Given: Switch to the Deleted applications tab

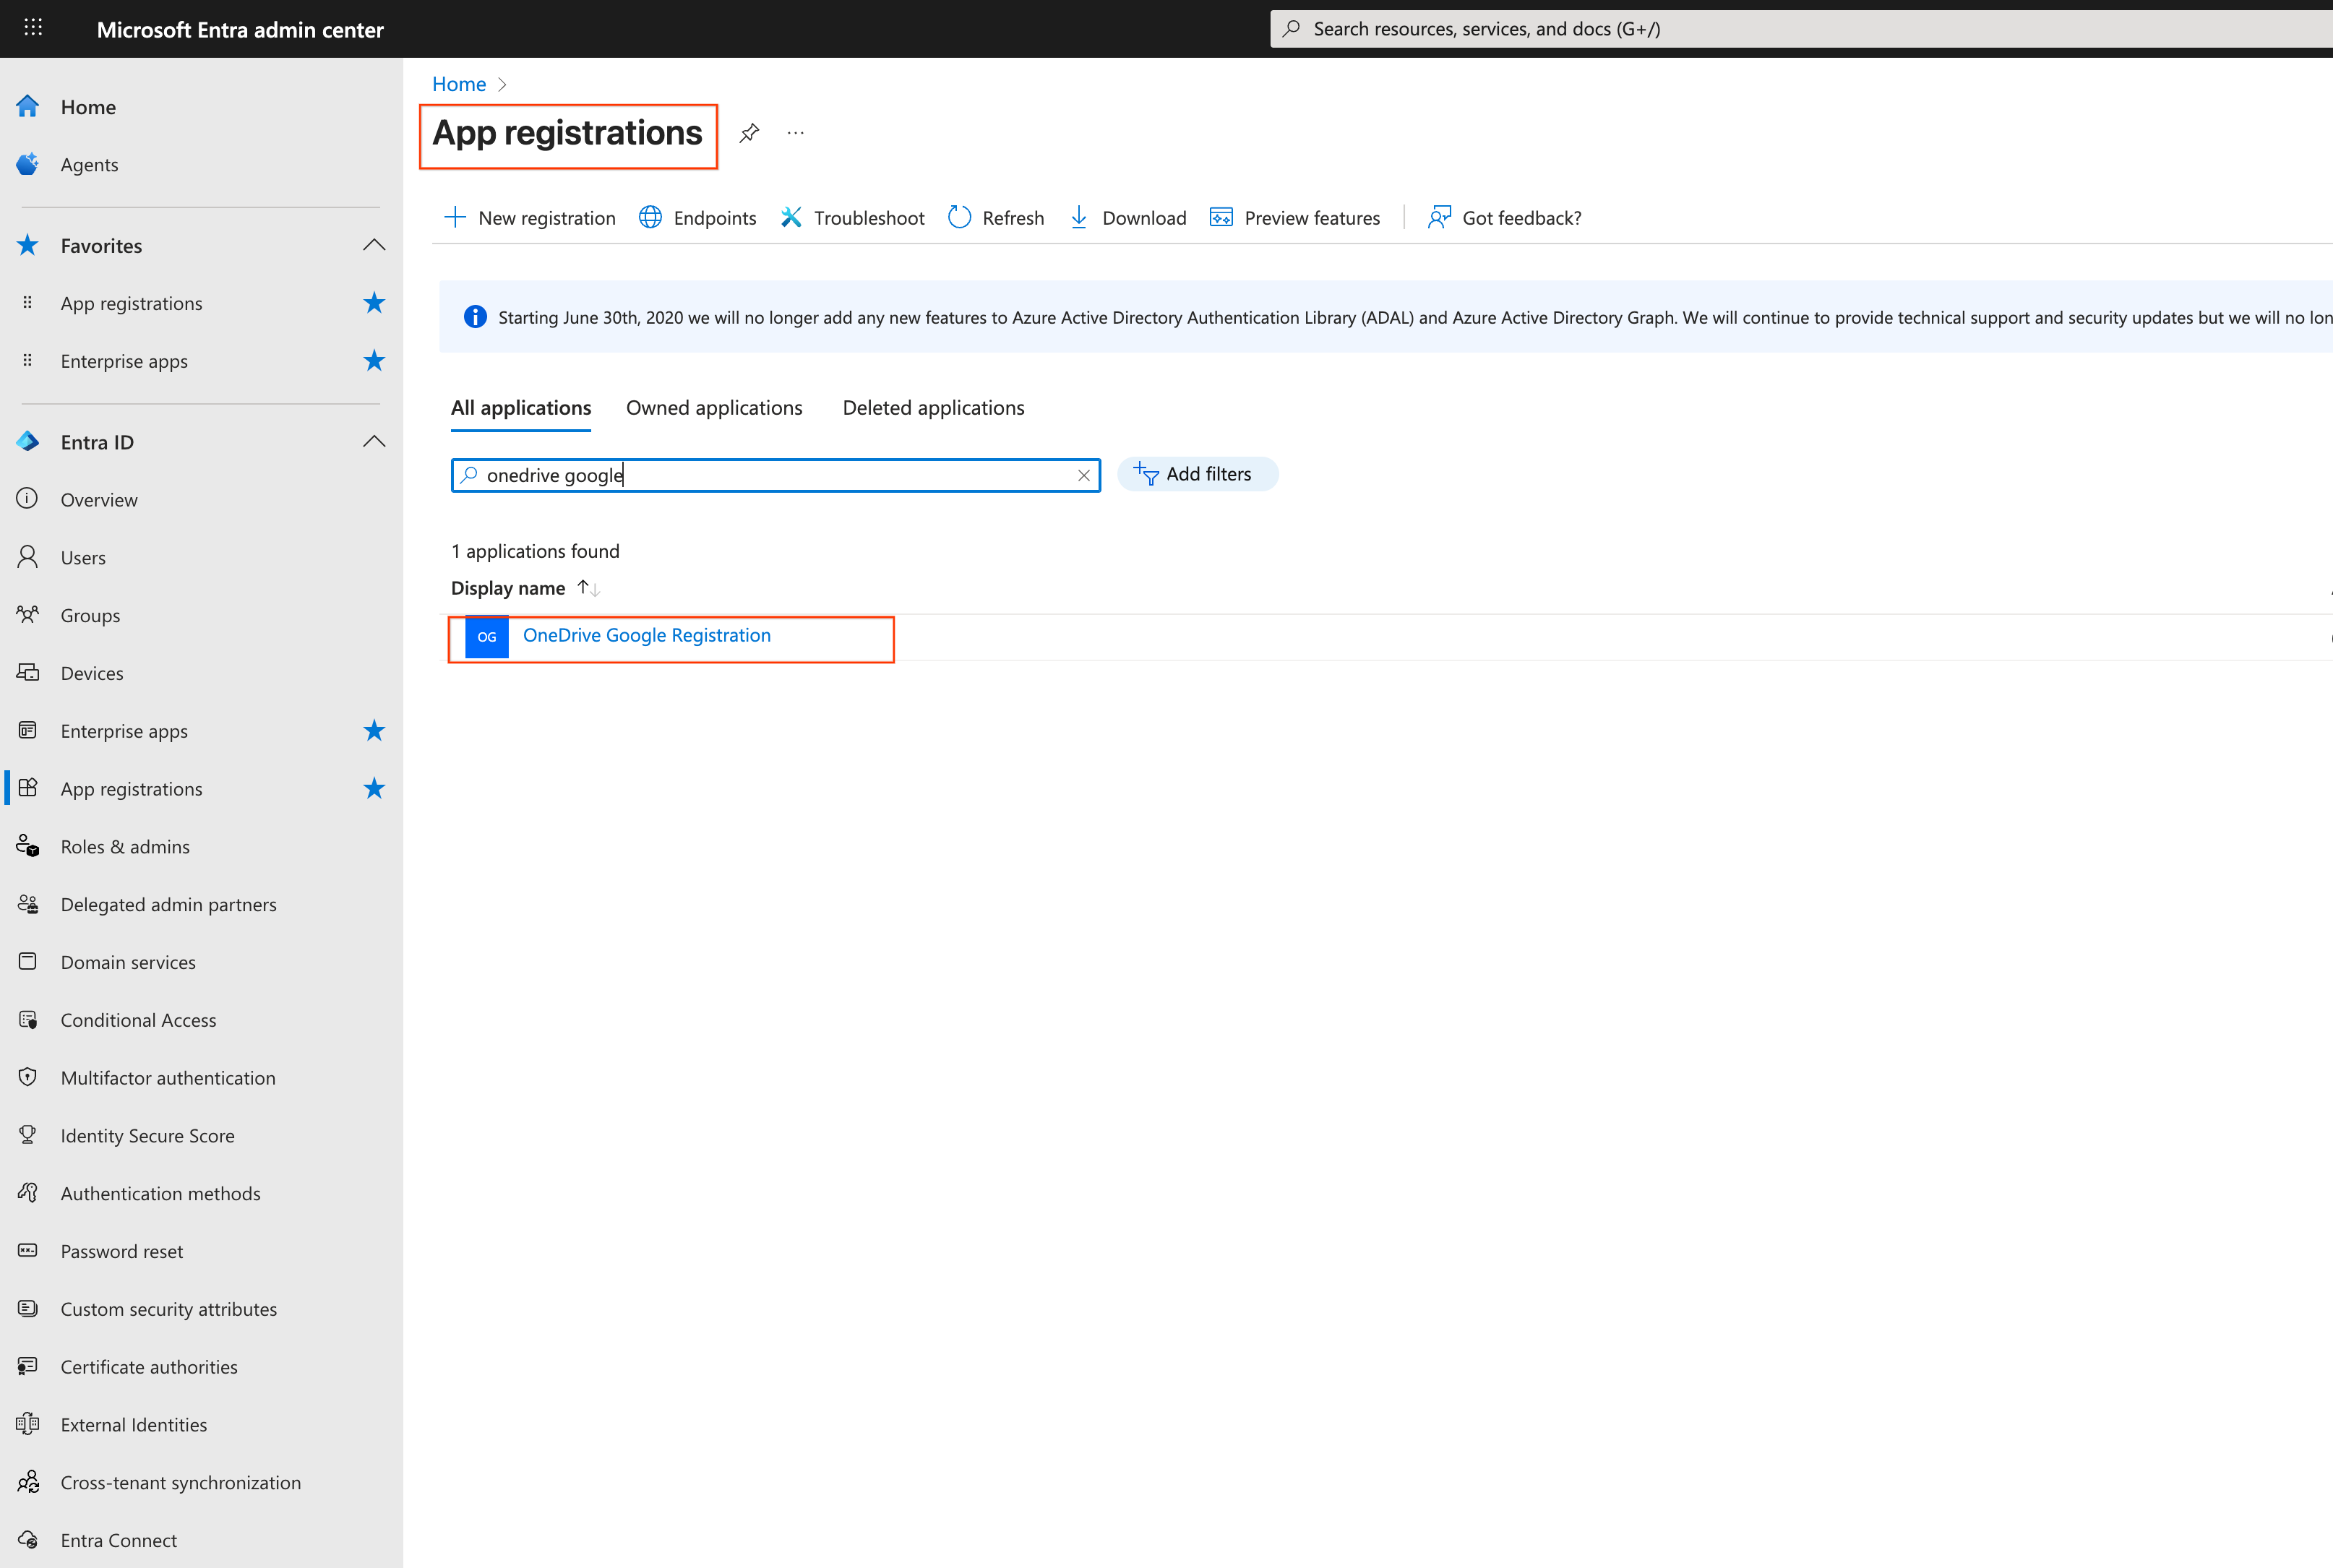Looking at the screenshot, I should tap(933, 407).
